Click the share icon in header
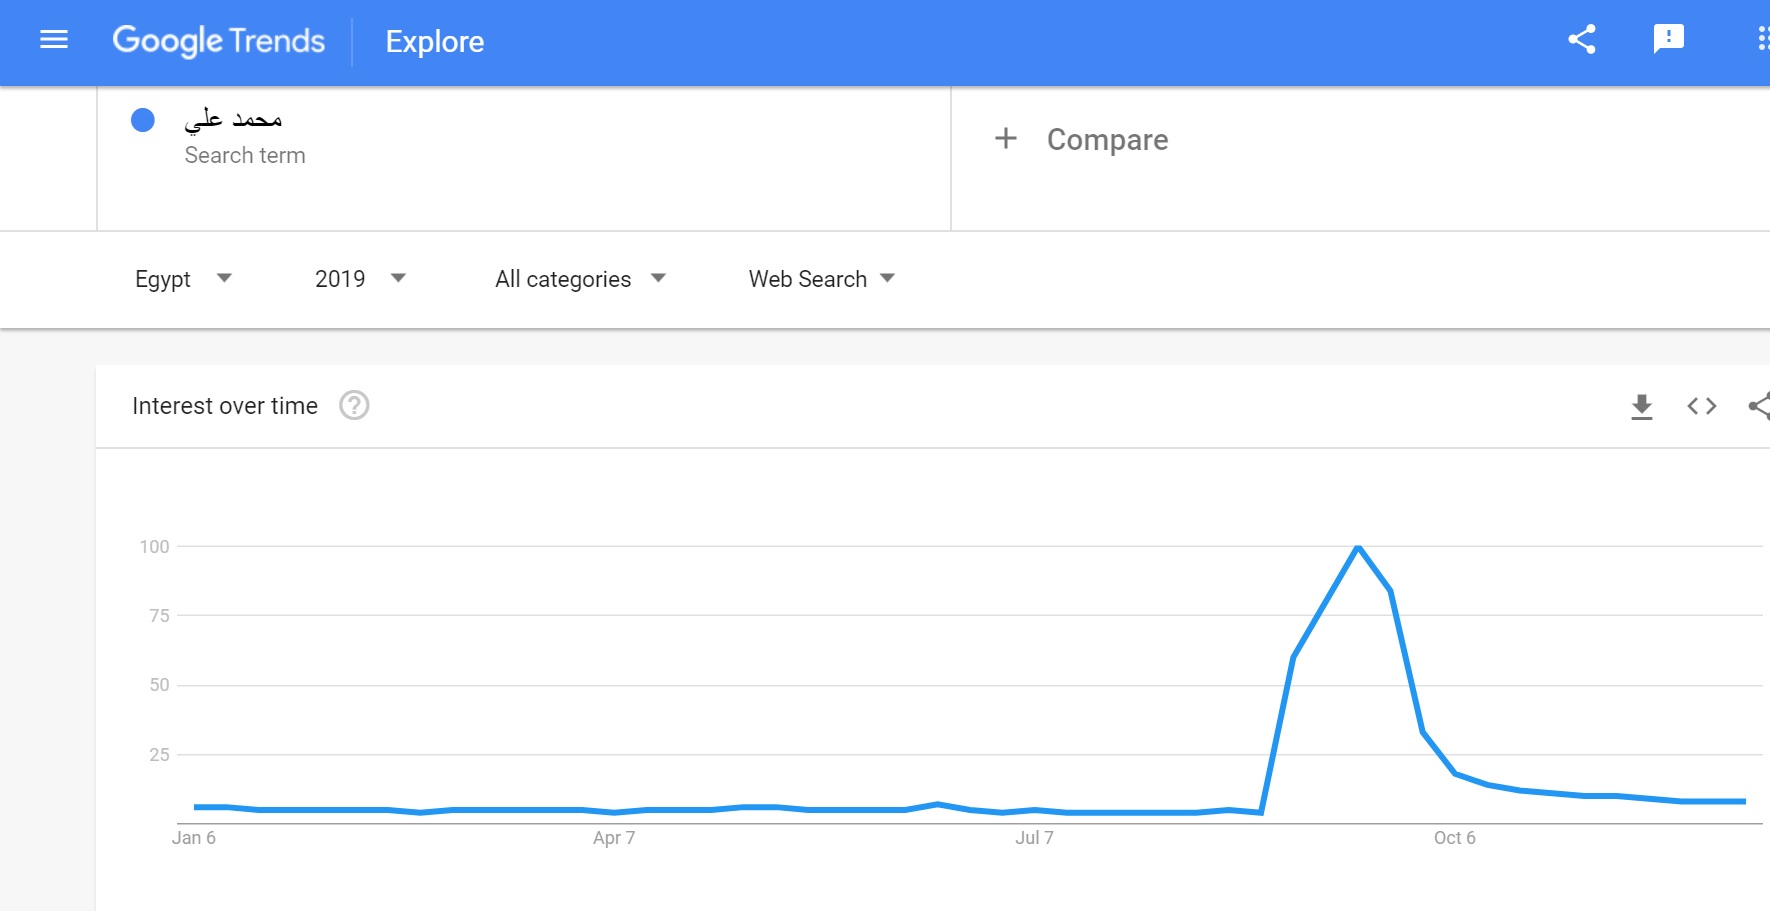1770x911 pixels. (x=1582, y=40)
